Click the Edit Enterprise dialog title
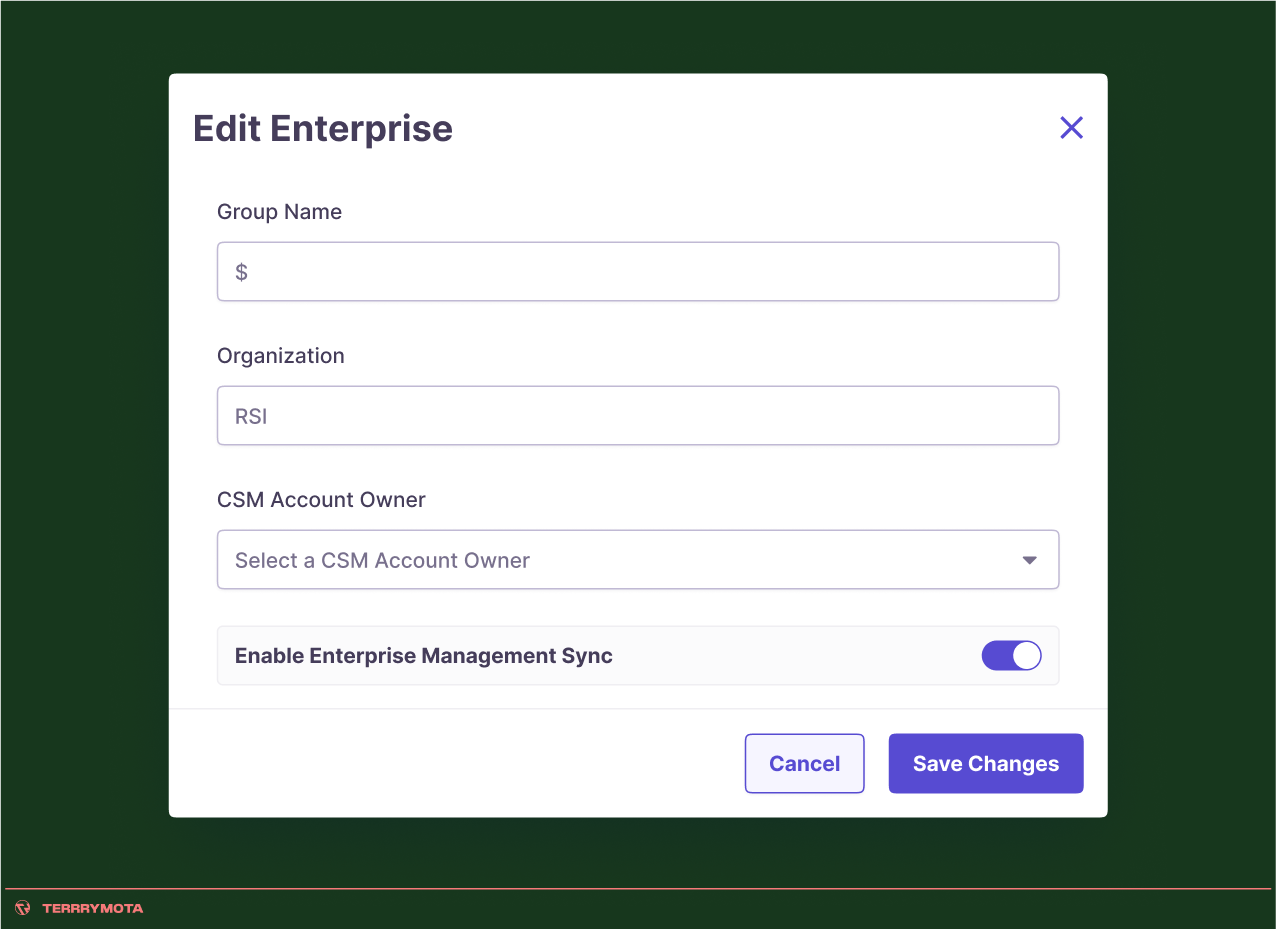1276x929 pixels. point(322,128)
